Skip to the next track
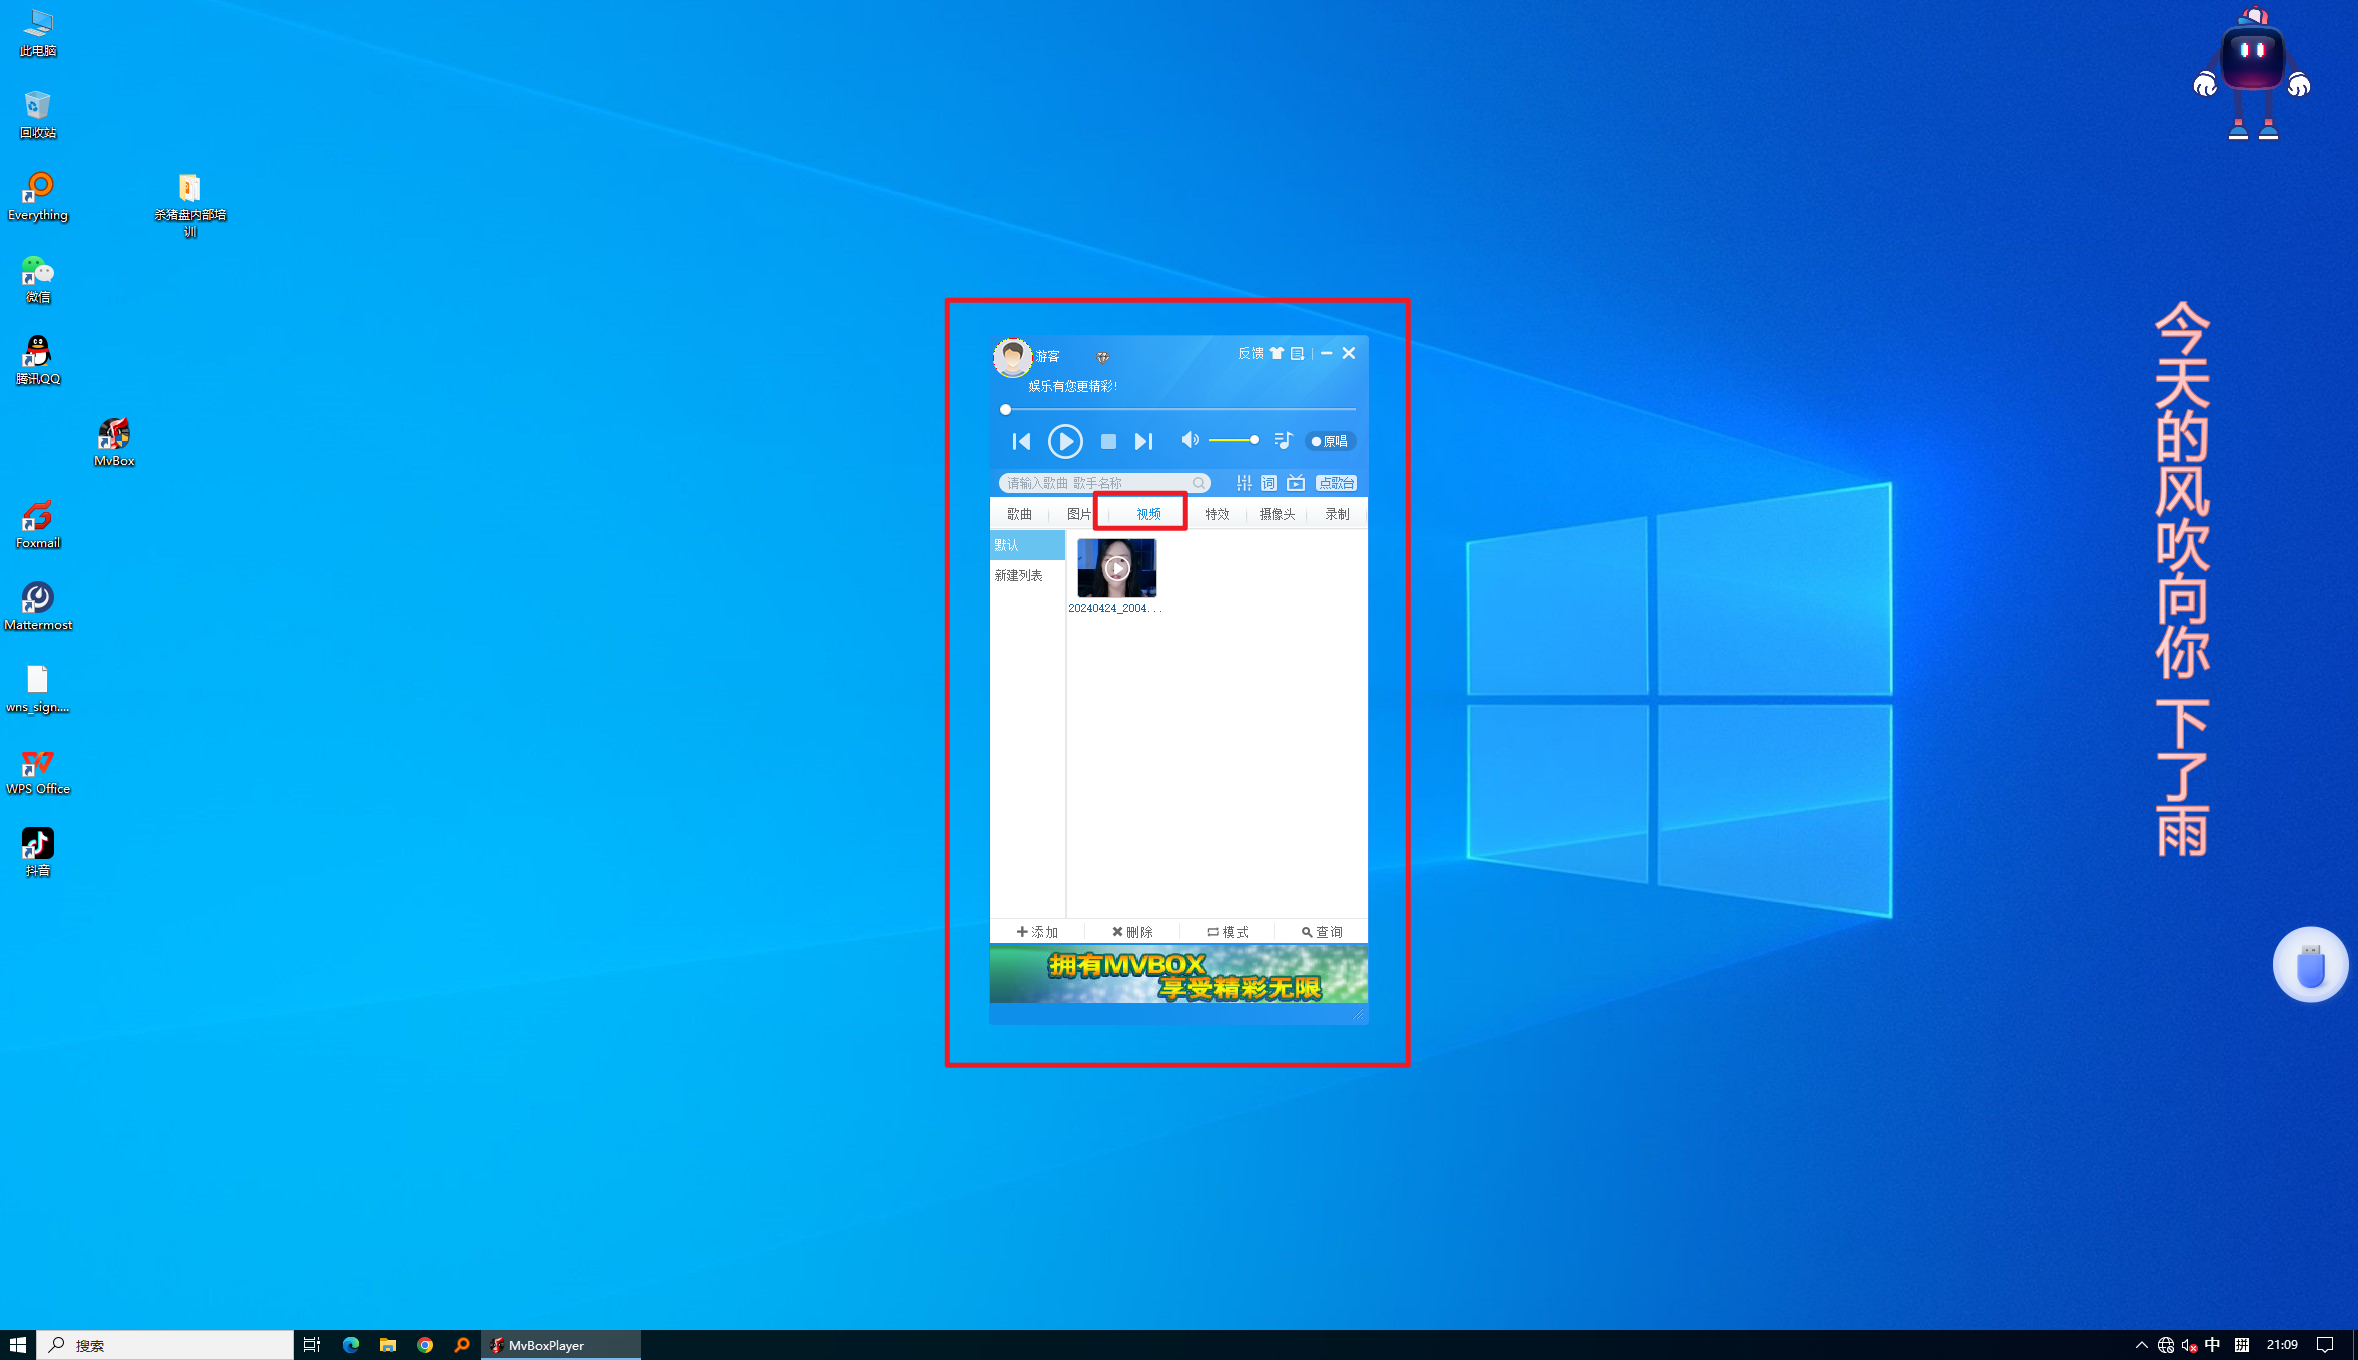Image resolution: width=2358 pixels, height=1360 pixels. click(x=1143, y=441)
